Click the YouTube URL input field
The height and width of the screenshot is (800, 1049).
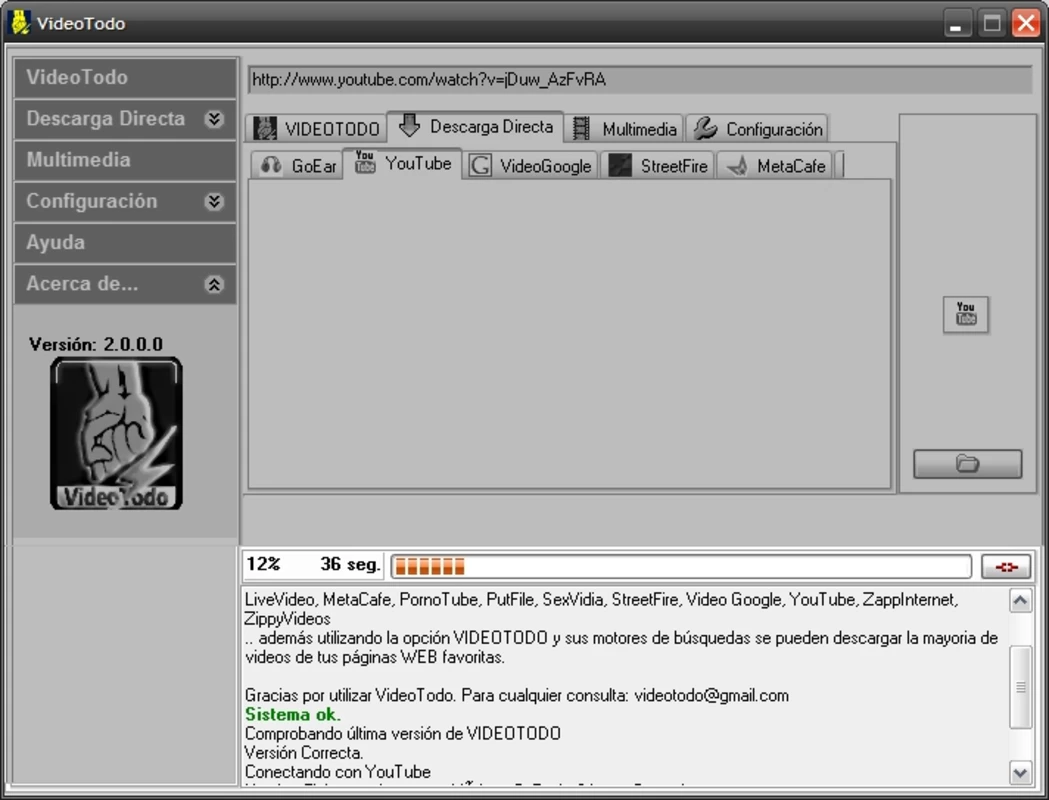click(x=640, y=80)
